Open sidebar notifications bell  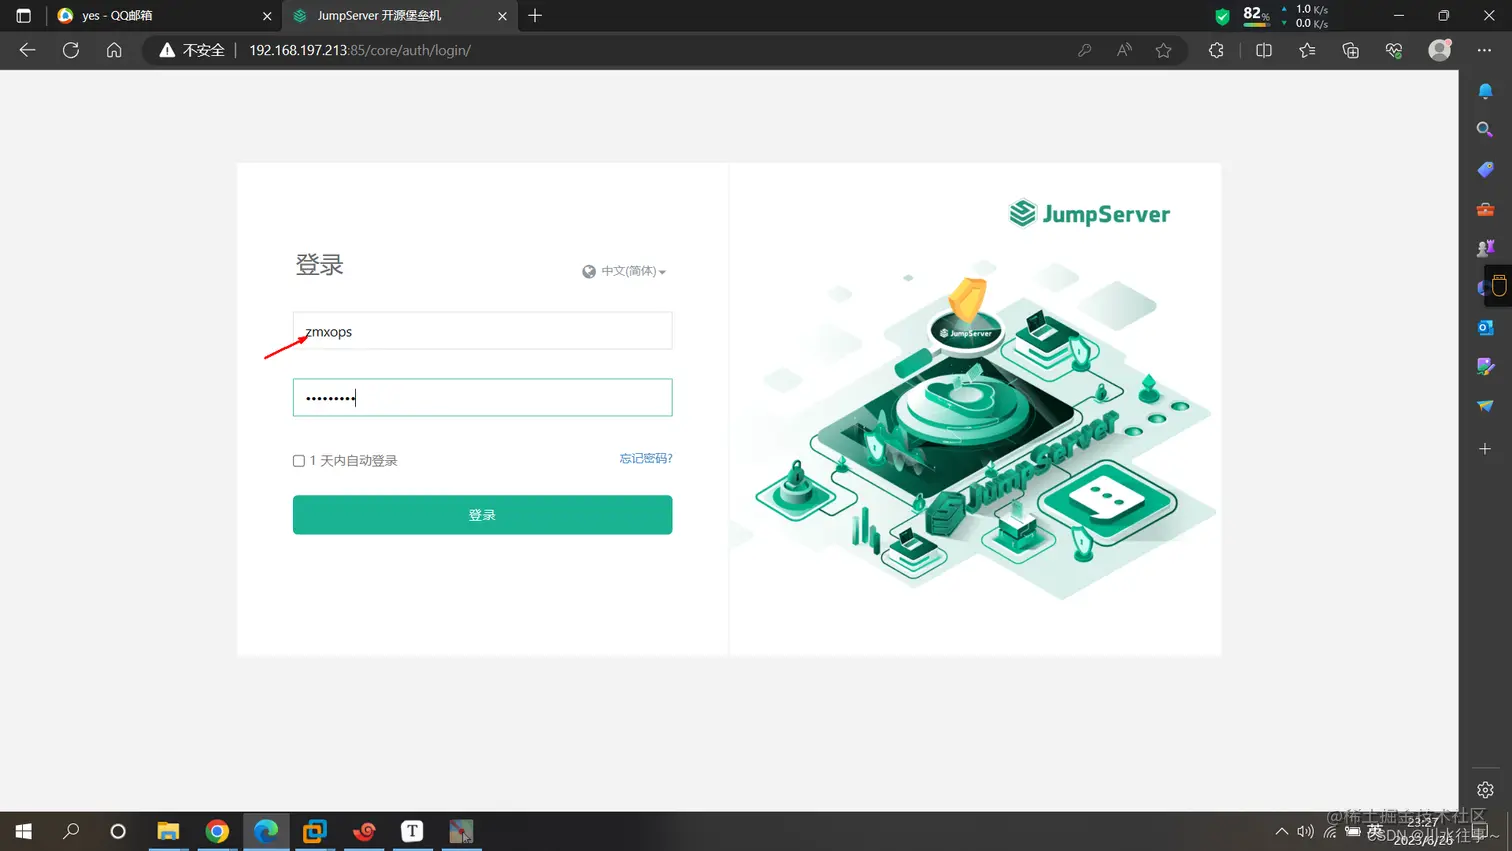[1485, 91]
